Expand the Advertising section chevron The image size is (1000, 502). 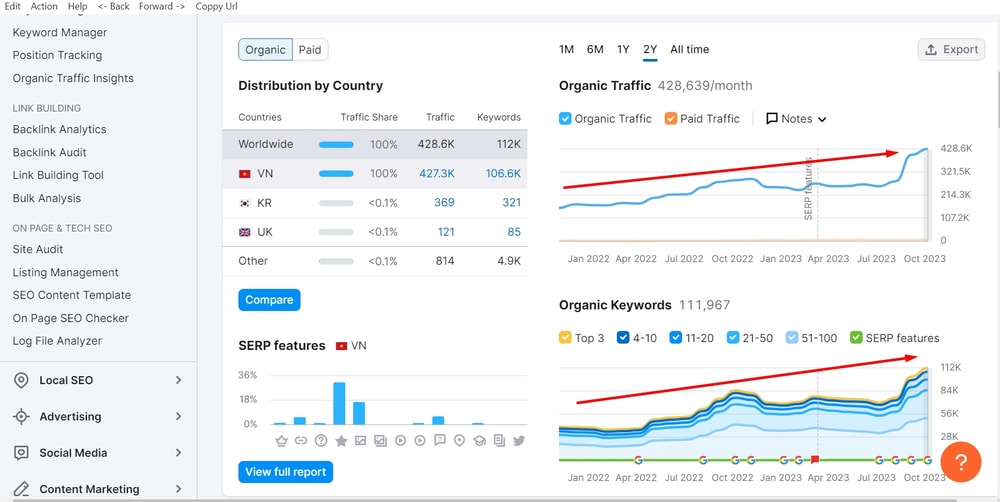click(x=179, y=417)
